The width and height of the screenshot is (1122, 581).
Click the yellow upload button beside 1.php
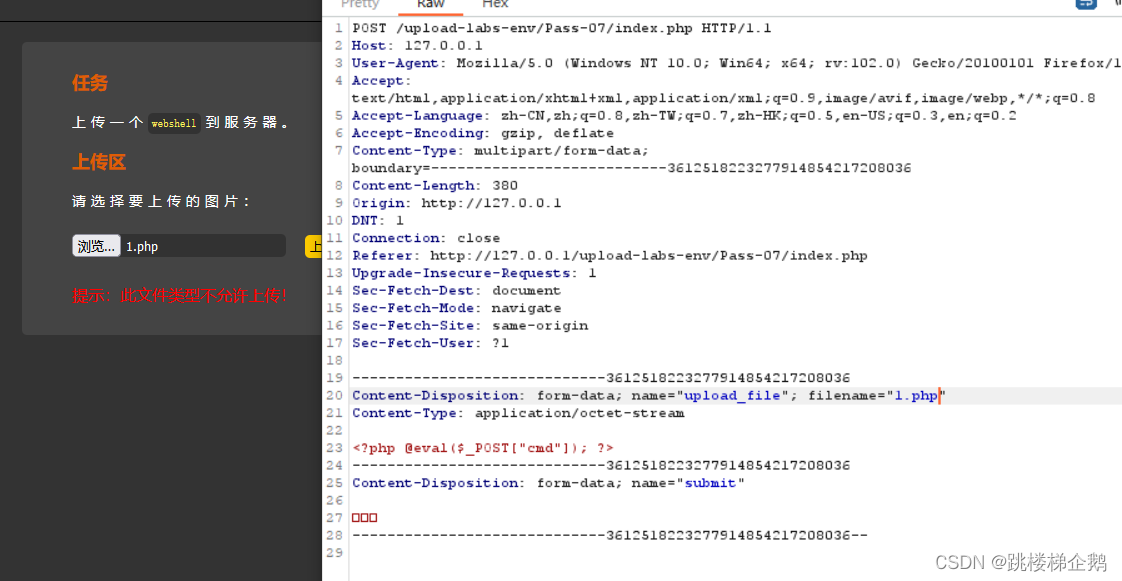313,246
